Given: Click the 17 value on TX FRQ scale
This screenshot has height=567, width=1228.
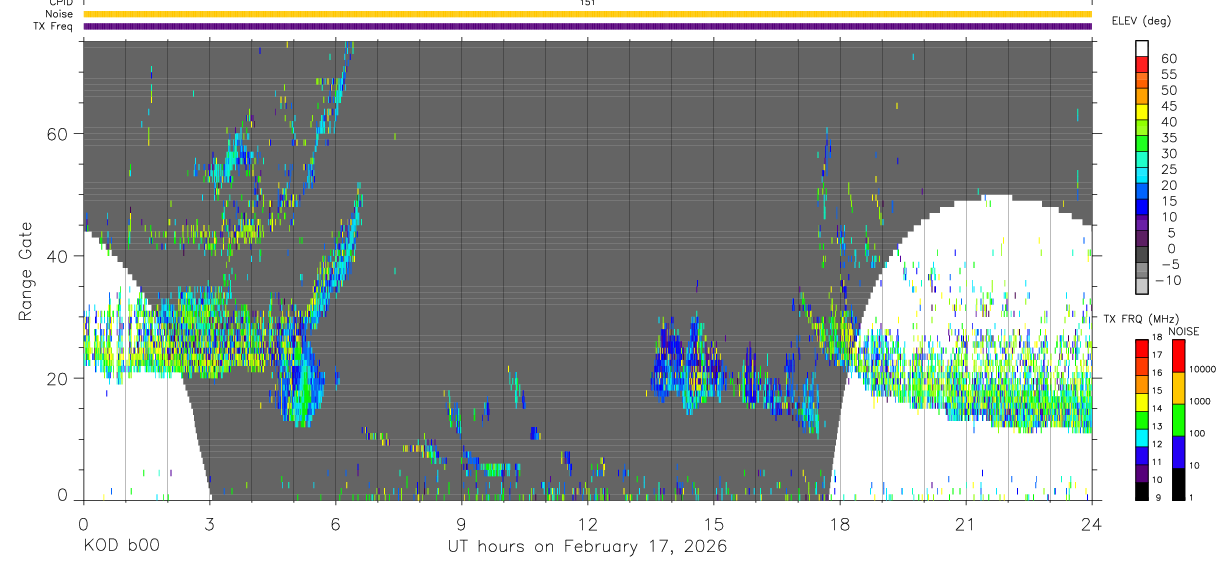Looking at the screenshot, I should click(x=1157, y=355).
